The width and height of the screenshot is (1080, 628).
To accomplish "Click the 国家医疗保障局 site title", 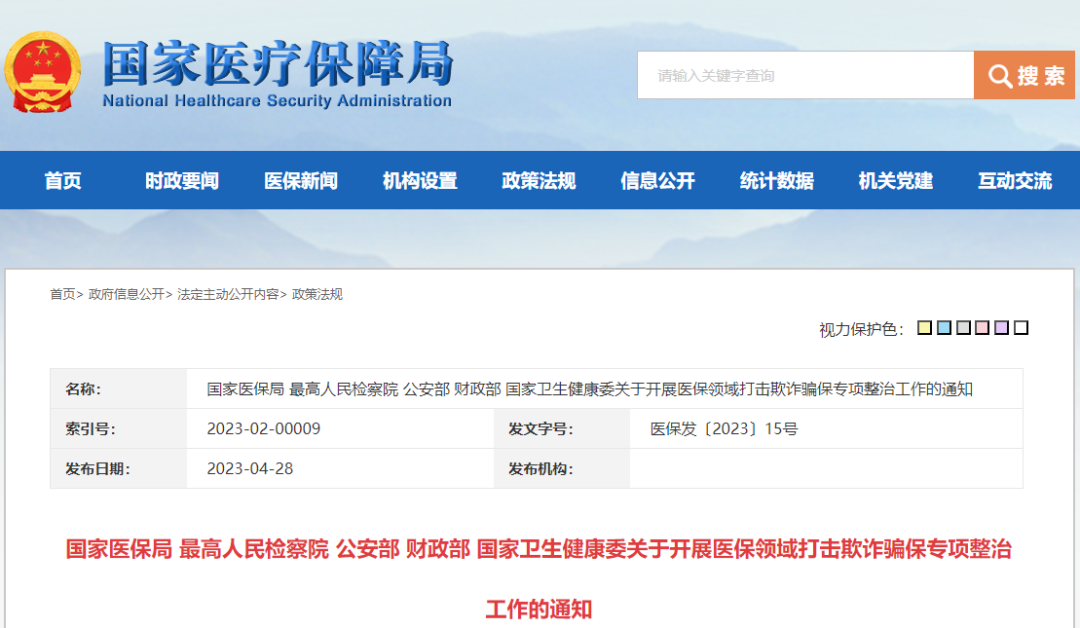I will pyautogui.click(x=278, y=63).
